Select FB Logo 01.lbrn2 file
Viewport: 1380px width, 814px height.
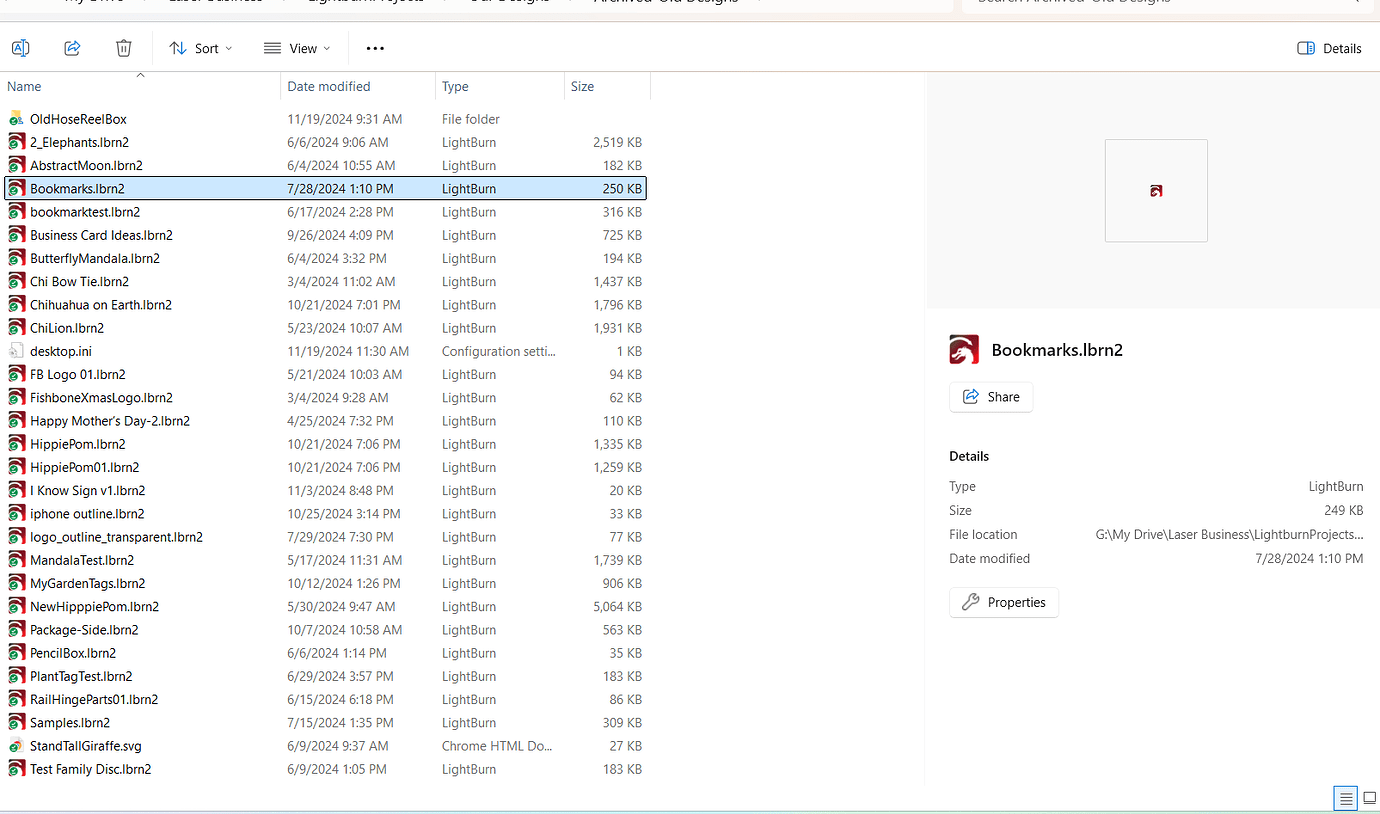[78, 374]
